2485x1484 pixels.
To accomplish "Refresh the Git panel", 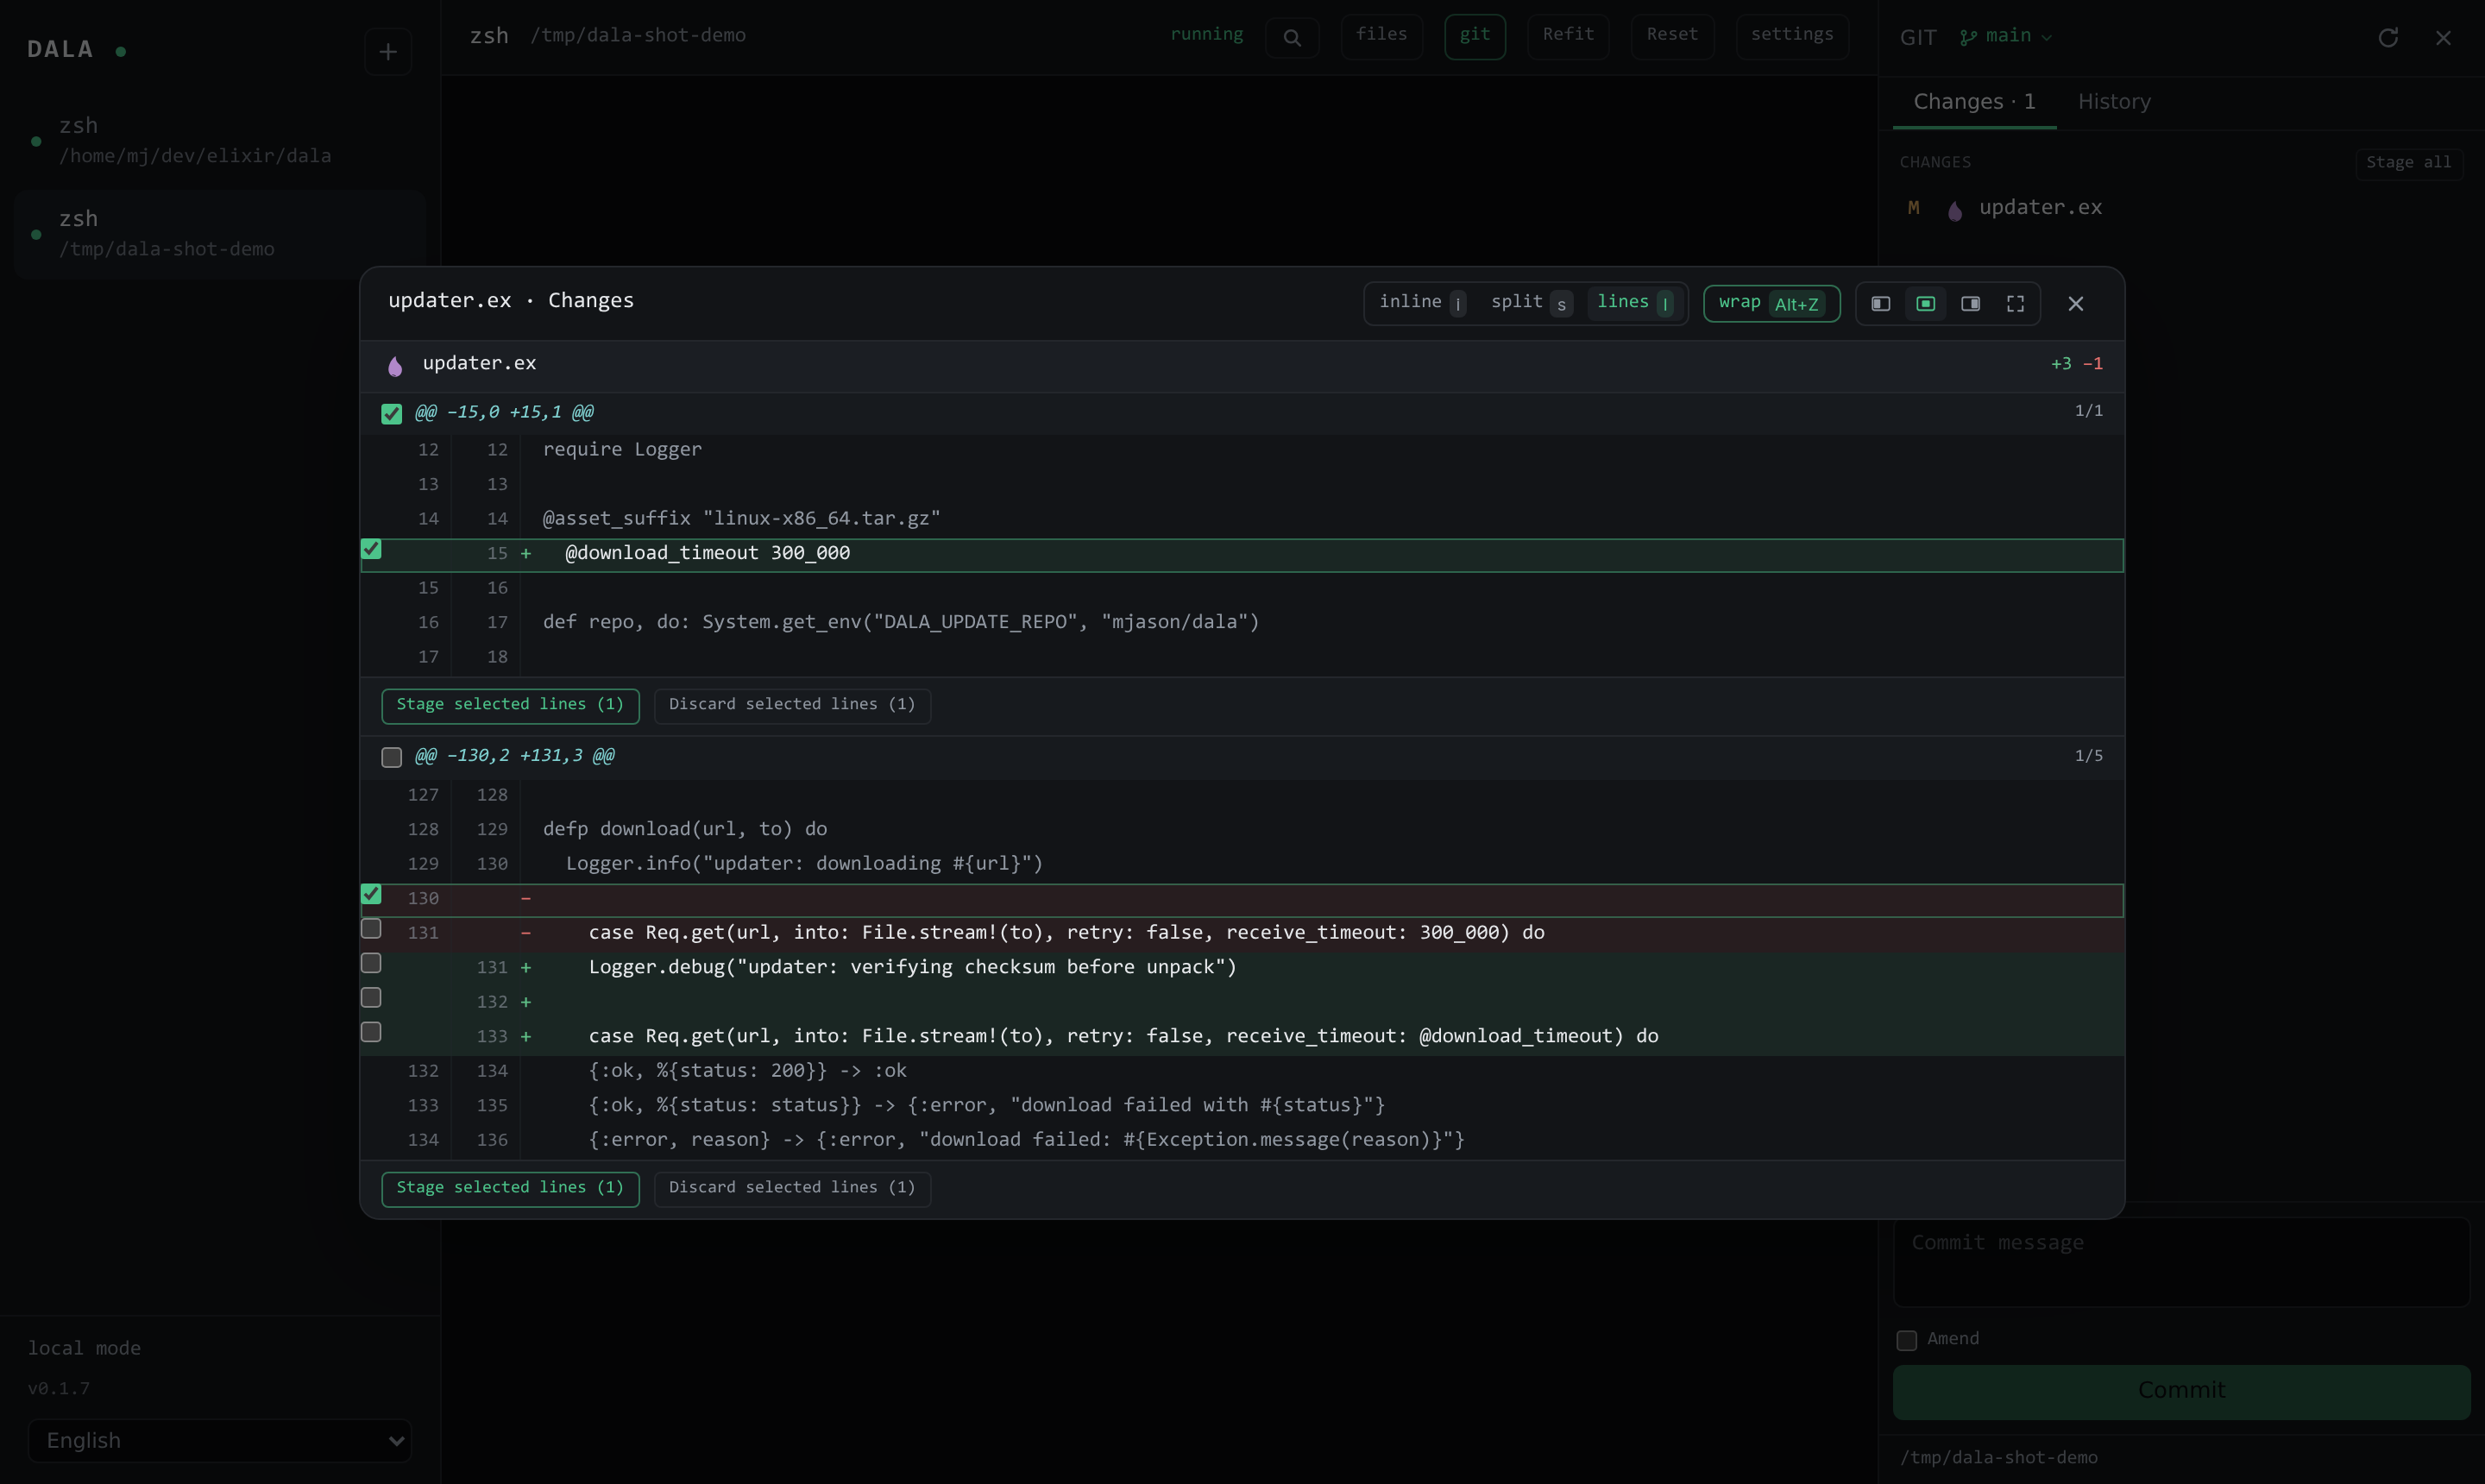I will click(2388, 37).
